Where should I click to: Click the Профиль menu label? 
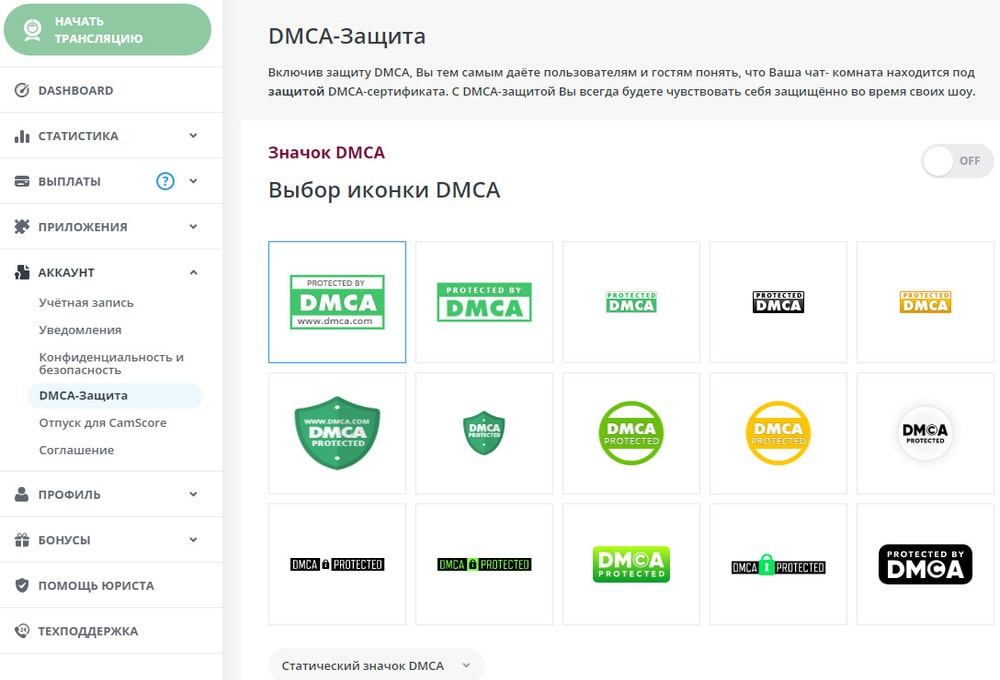70,494
